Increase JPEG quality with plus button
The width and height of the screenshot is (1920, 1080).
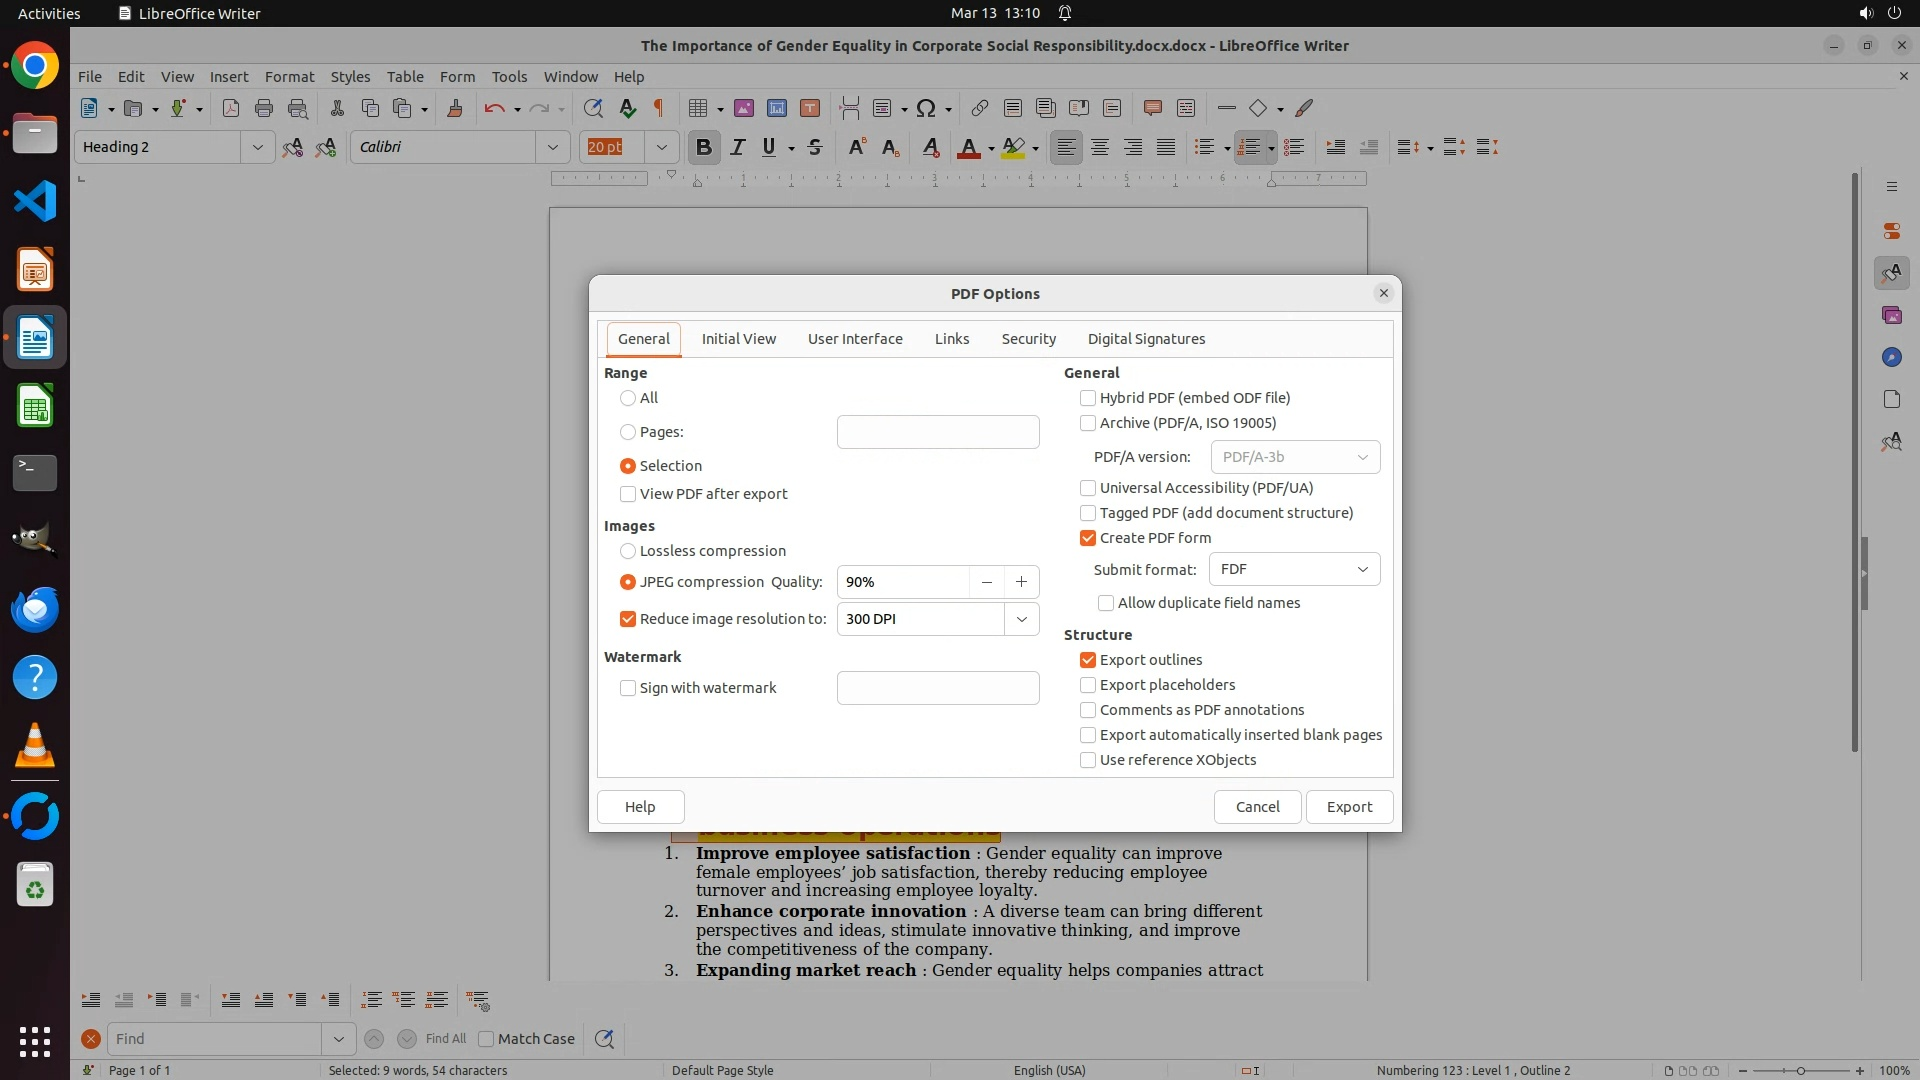tap(1021, 582)
